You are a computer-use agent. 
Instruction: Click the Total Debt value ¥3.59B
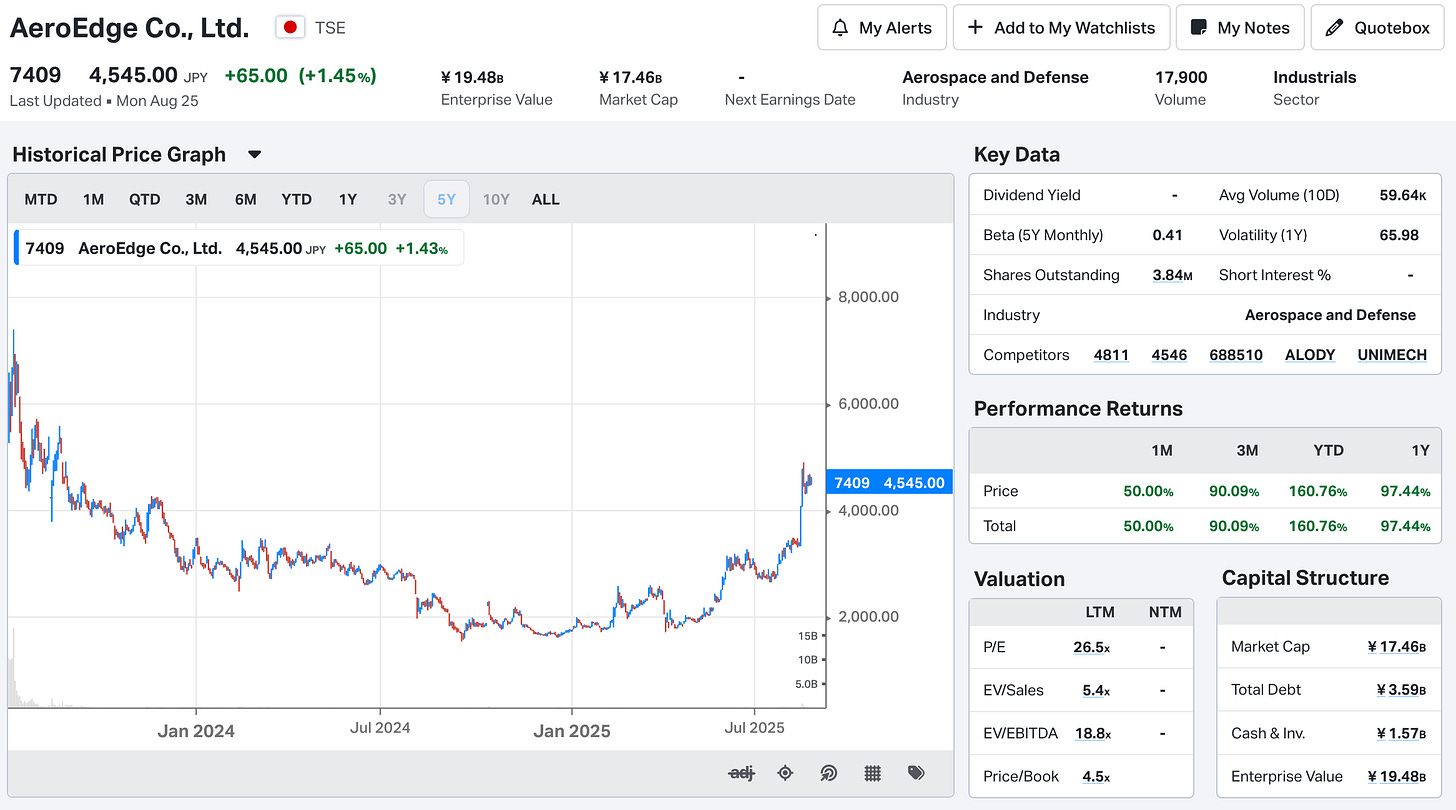pos(1400,689)
